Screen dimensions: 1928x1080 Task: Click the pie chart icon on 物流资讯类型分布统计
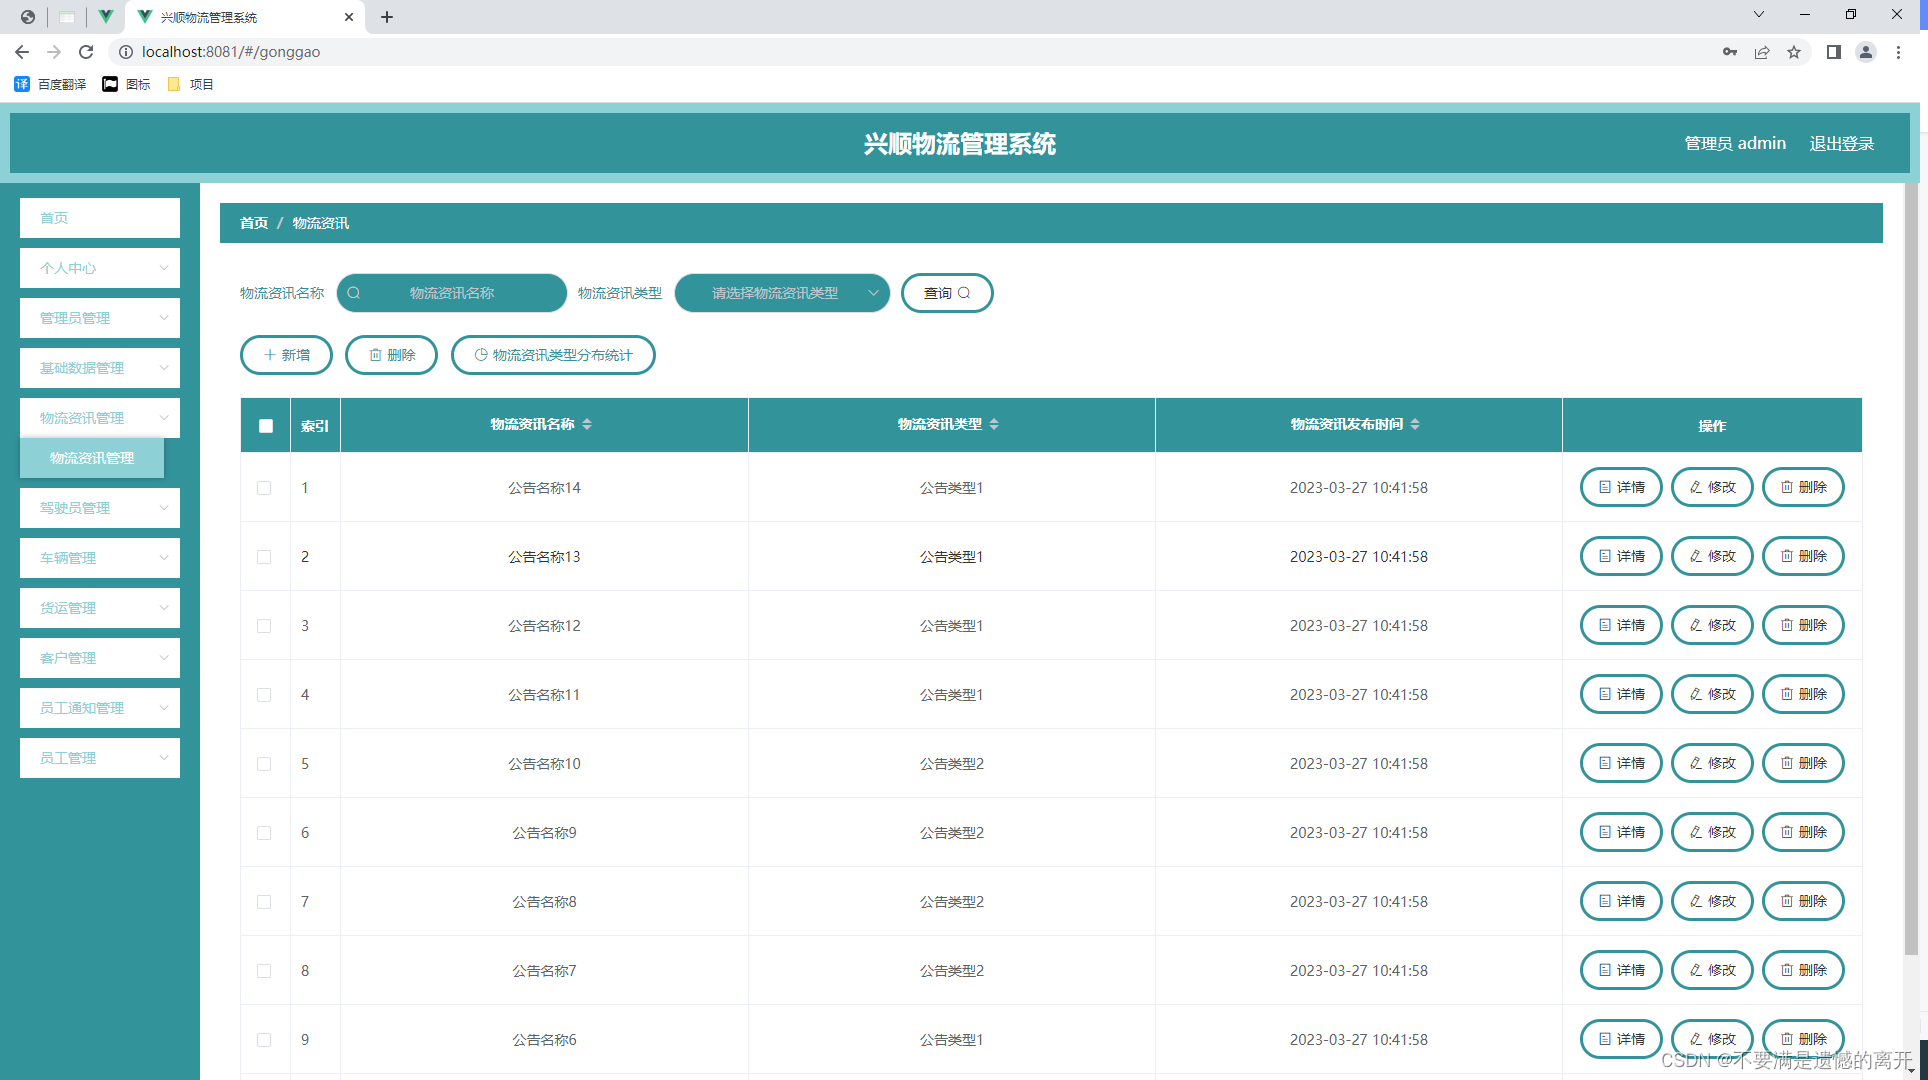(479, 355)
